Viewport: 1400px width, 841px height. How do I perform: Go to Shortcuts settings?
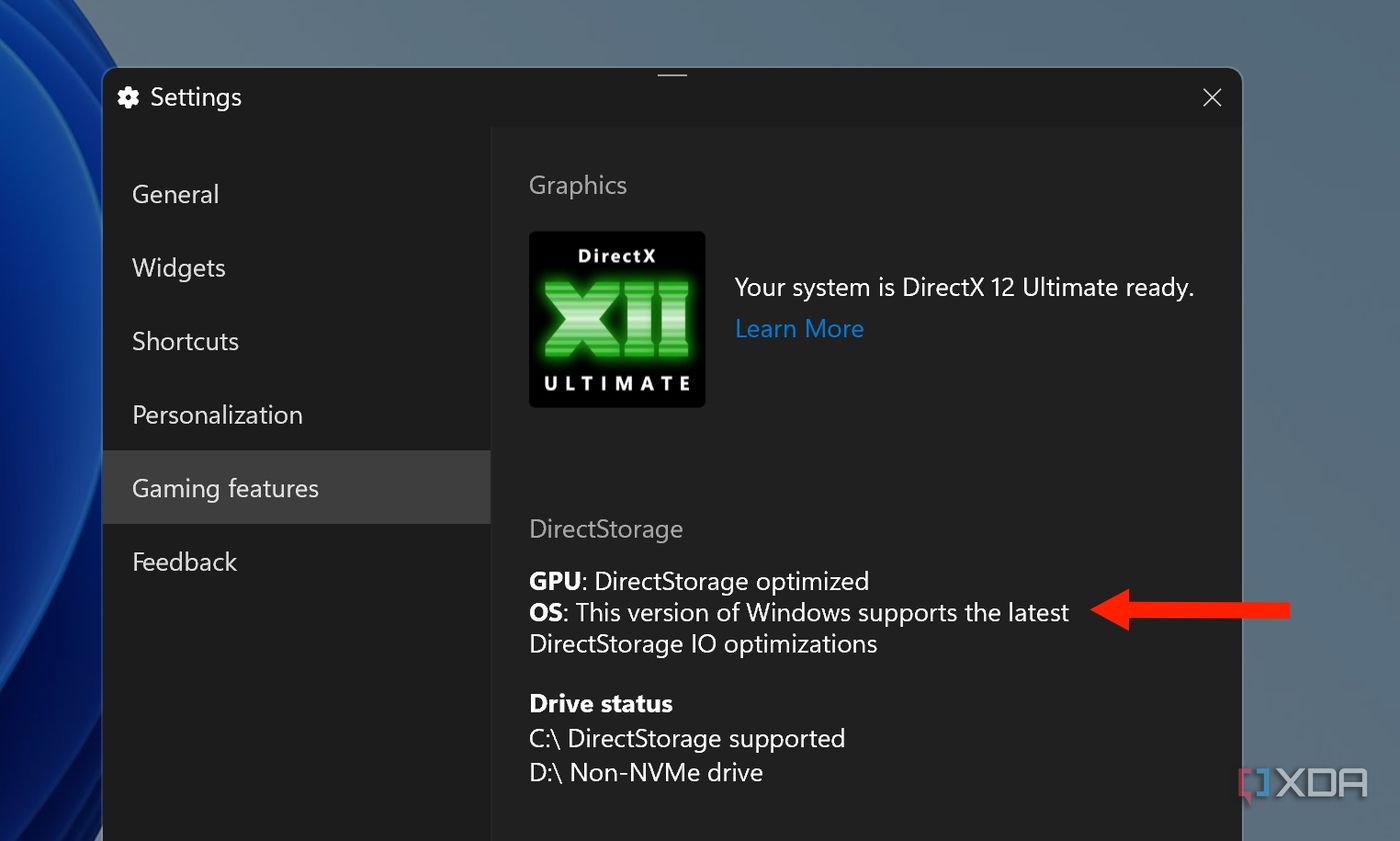[296, 341]
